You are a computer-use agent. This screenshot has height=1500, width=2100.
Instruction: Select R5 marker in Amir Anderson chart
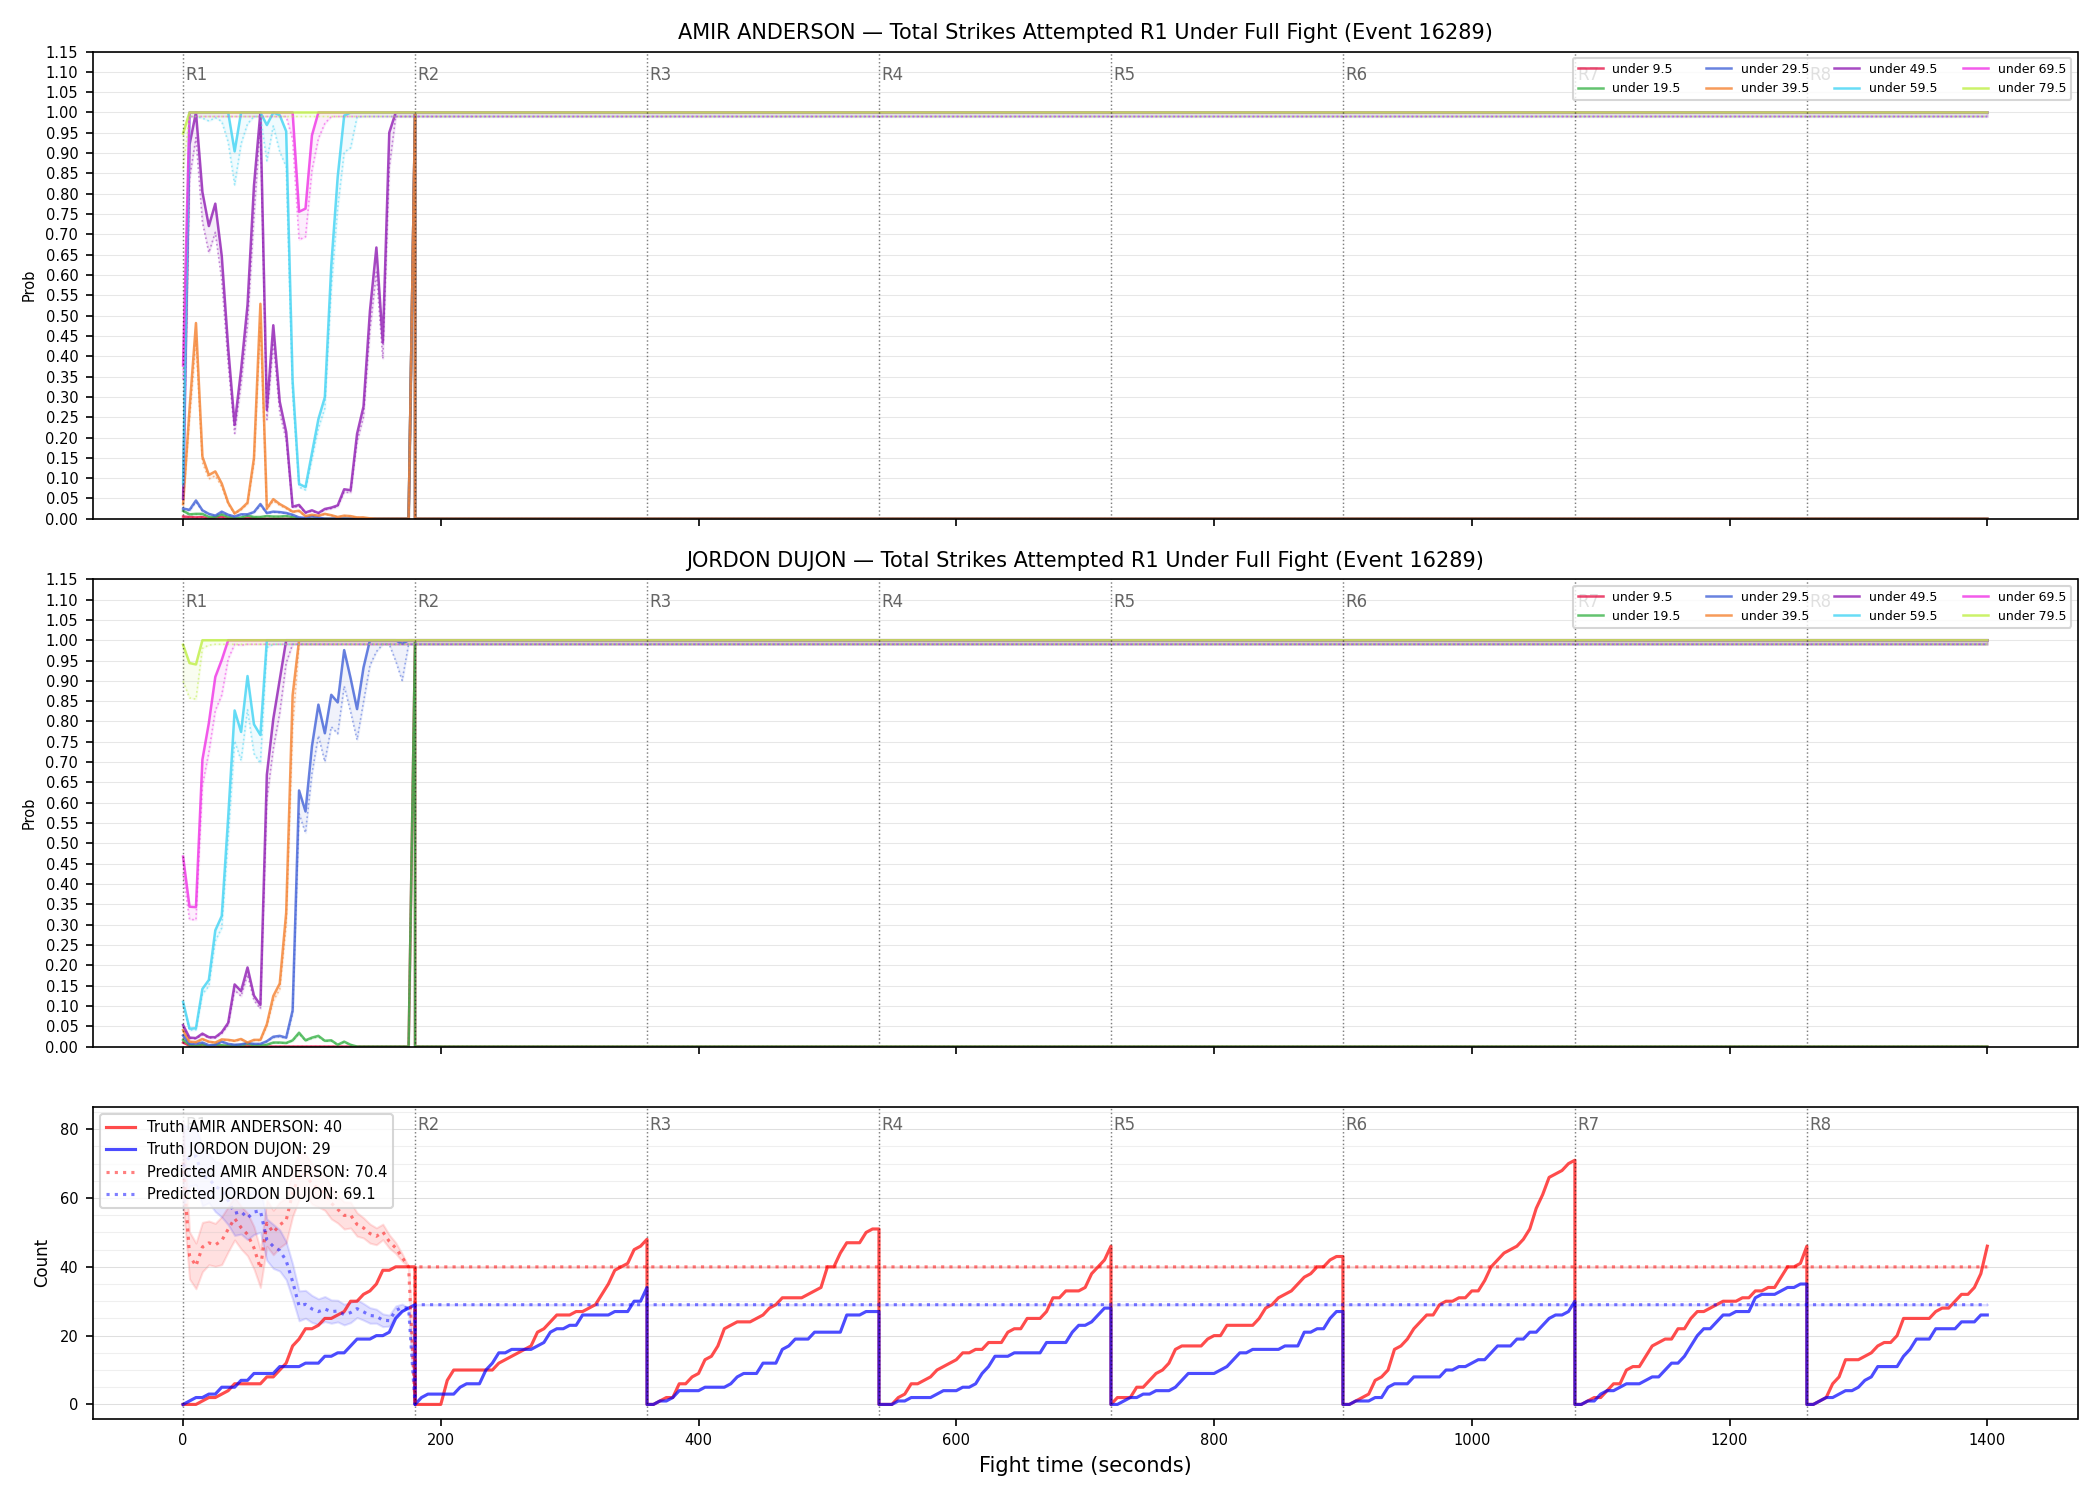click(x=1124, y=74)
